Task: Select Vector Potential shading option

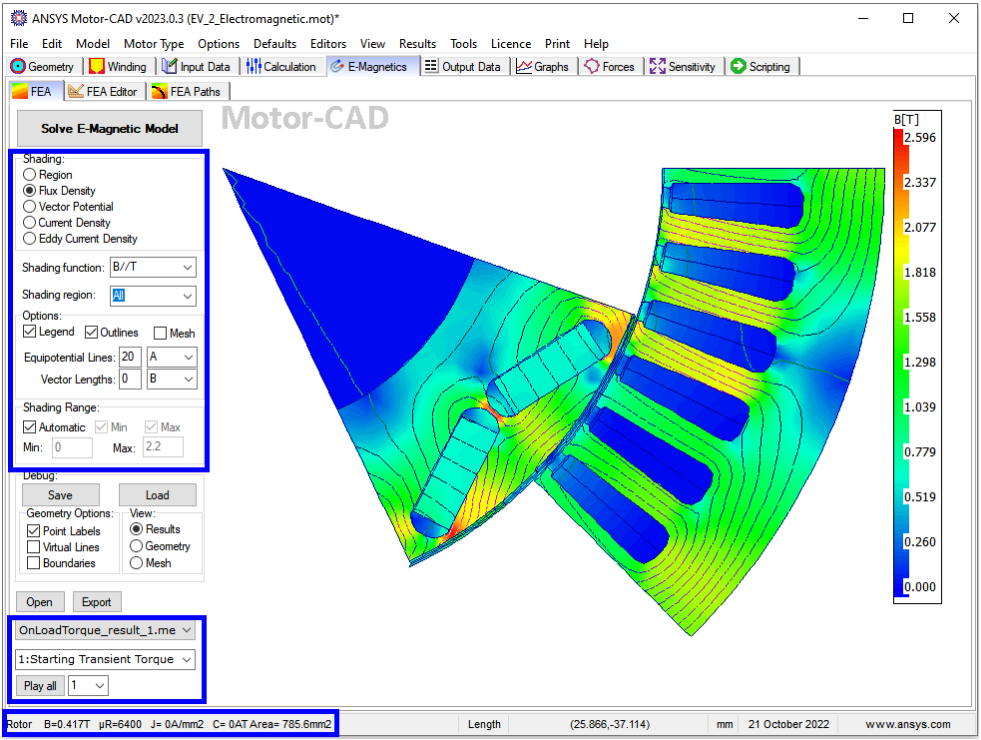Action: click(29, 206)
